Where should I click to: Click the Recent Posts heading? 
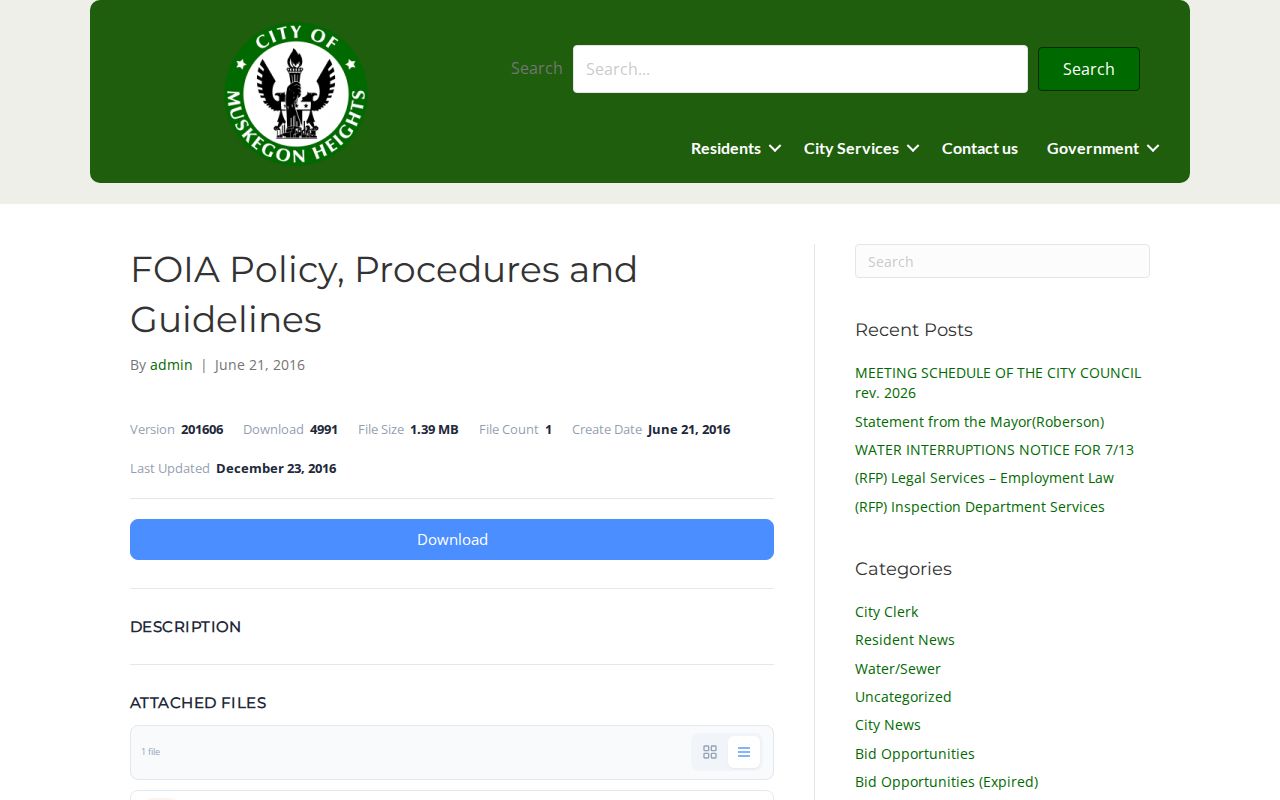(x=914, y=330)
